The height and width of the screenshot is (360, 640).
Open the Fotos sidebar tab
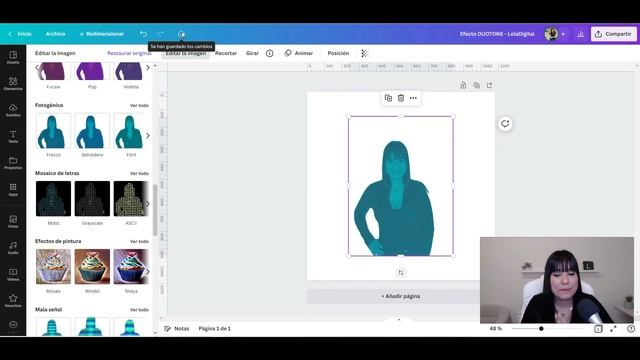point(13,222)
